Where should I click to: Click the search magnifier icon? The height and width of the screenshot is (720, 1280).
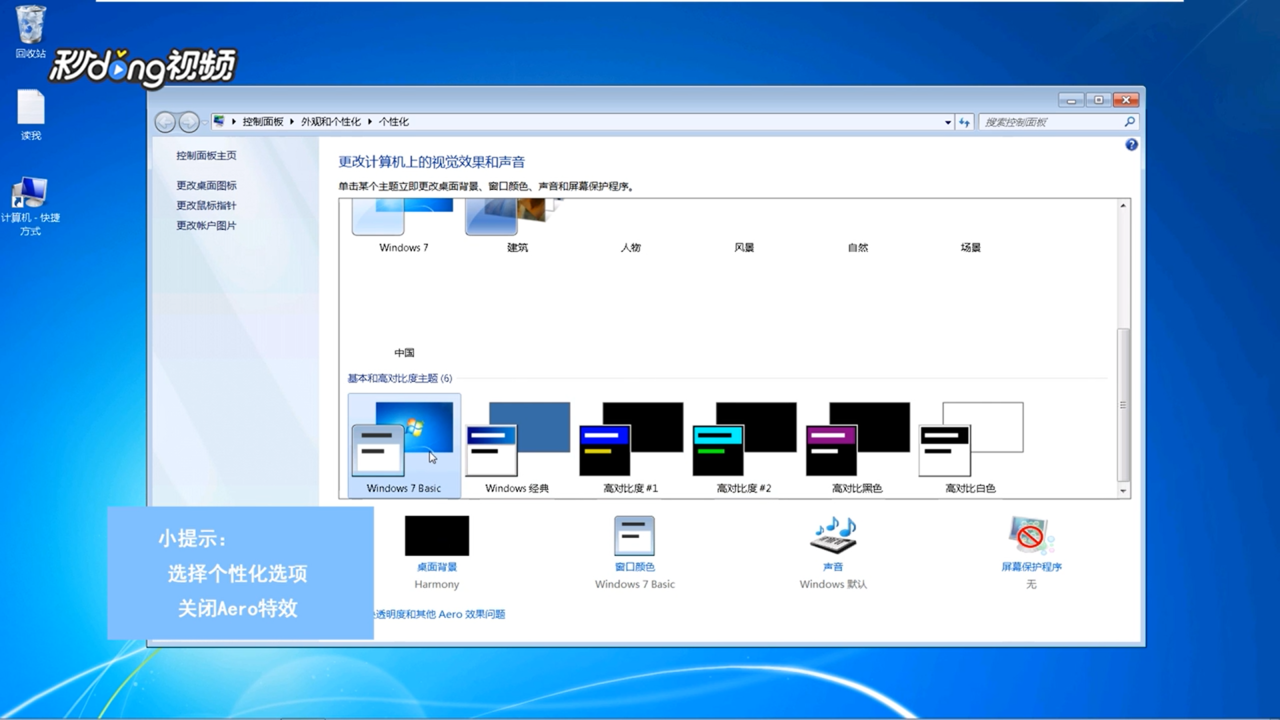(1130, 122)
